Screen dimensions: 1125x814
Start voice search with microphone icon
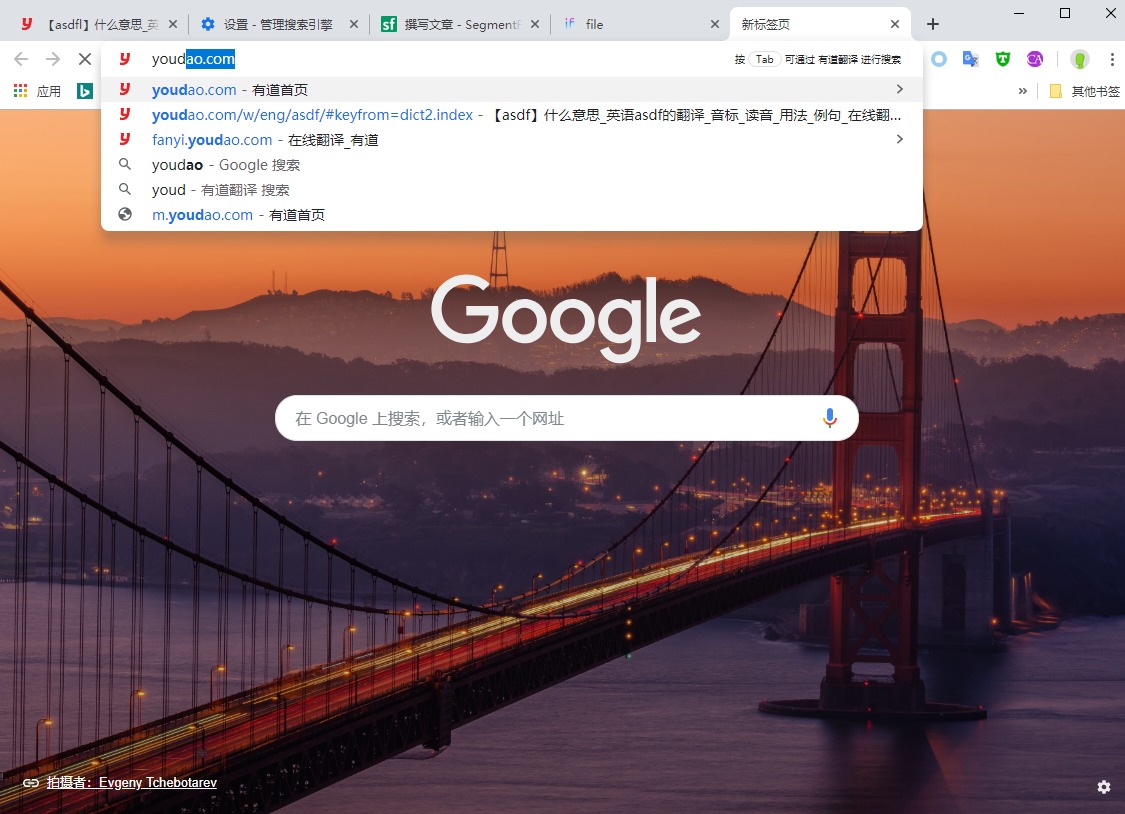(829, 418)
